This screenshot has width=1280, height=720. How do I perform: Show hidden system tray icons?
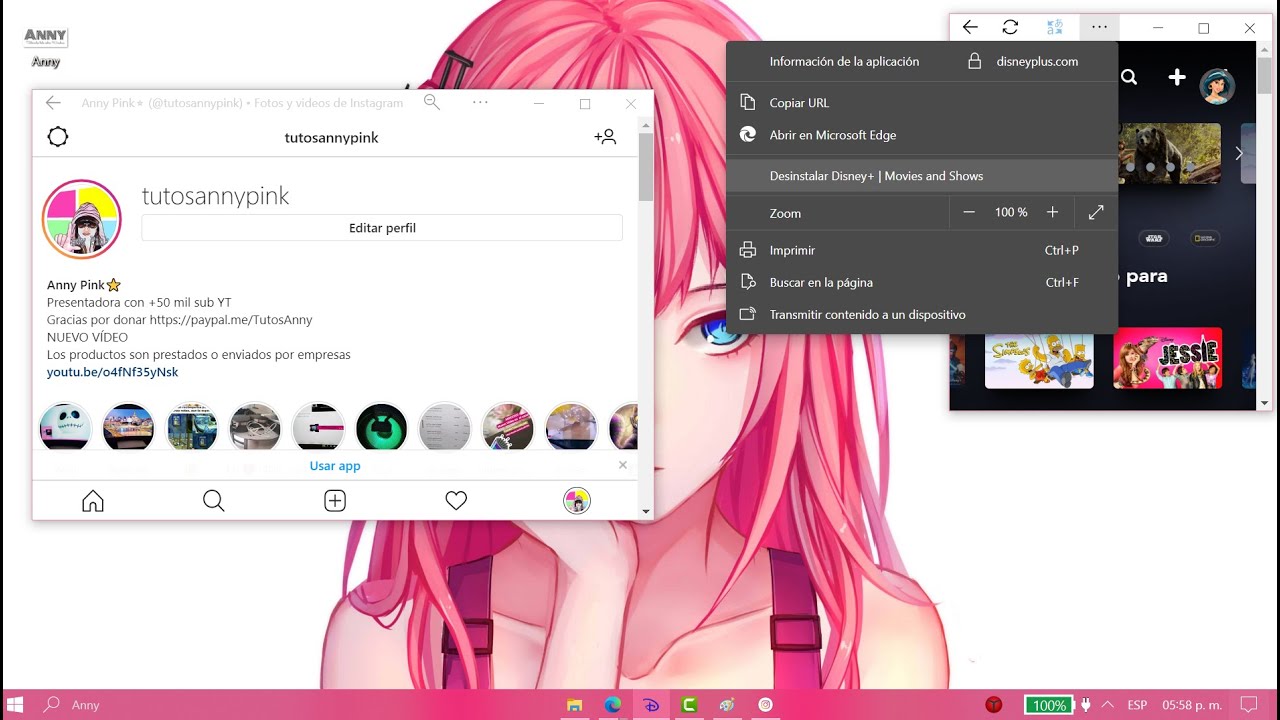[1108, 705]
